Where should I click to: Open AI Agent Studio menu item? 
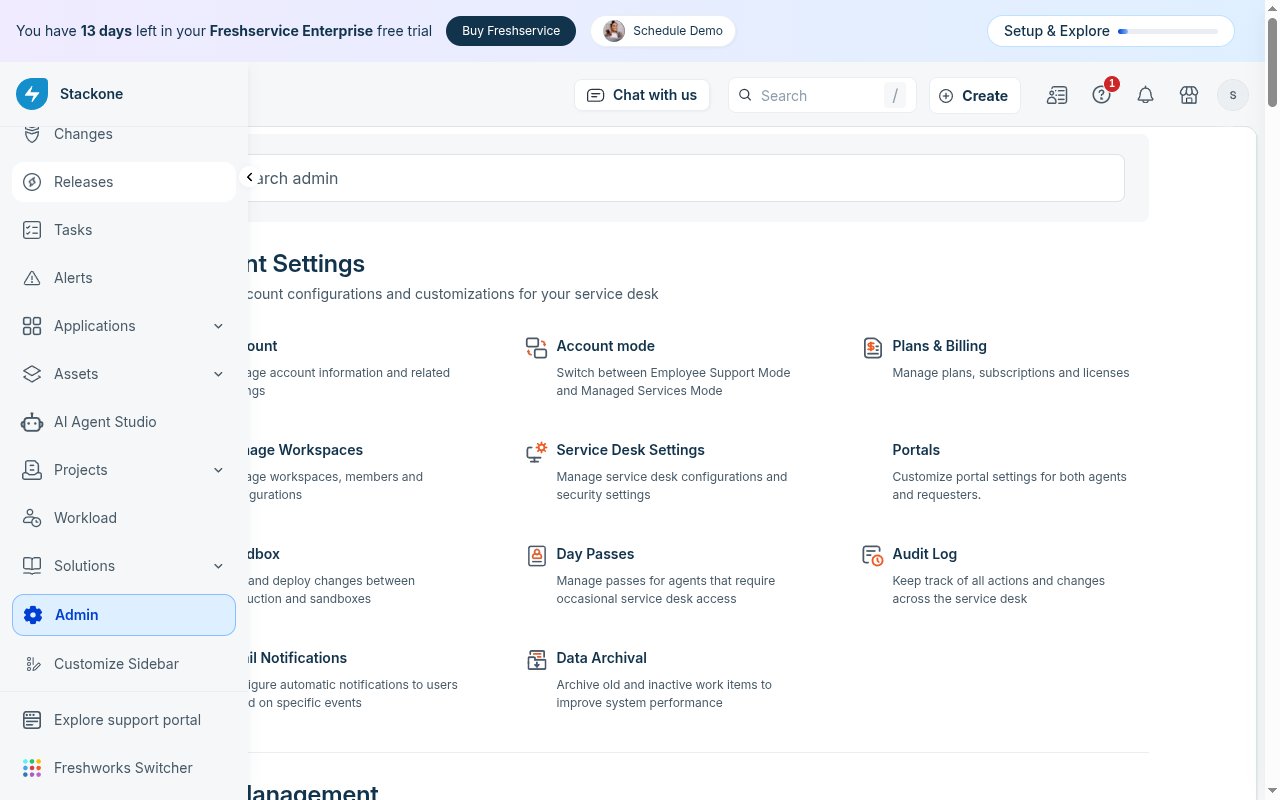(124, 422)
